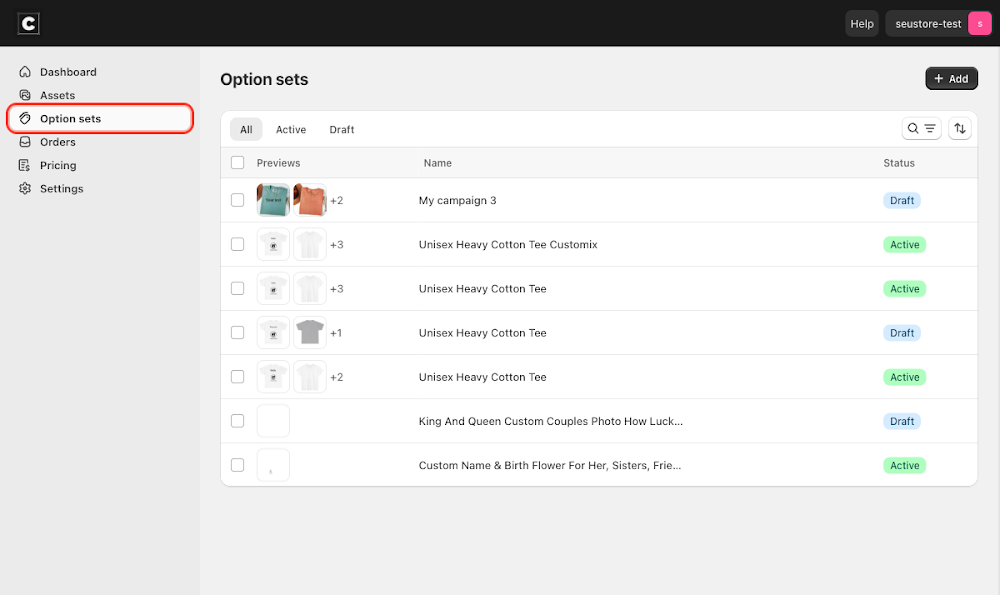Click the Orders inbox icon

click(25, 142)
